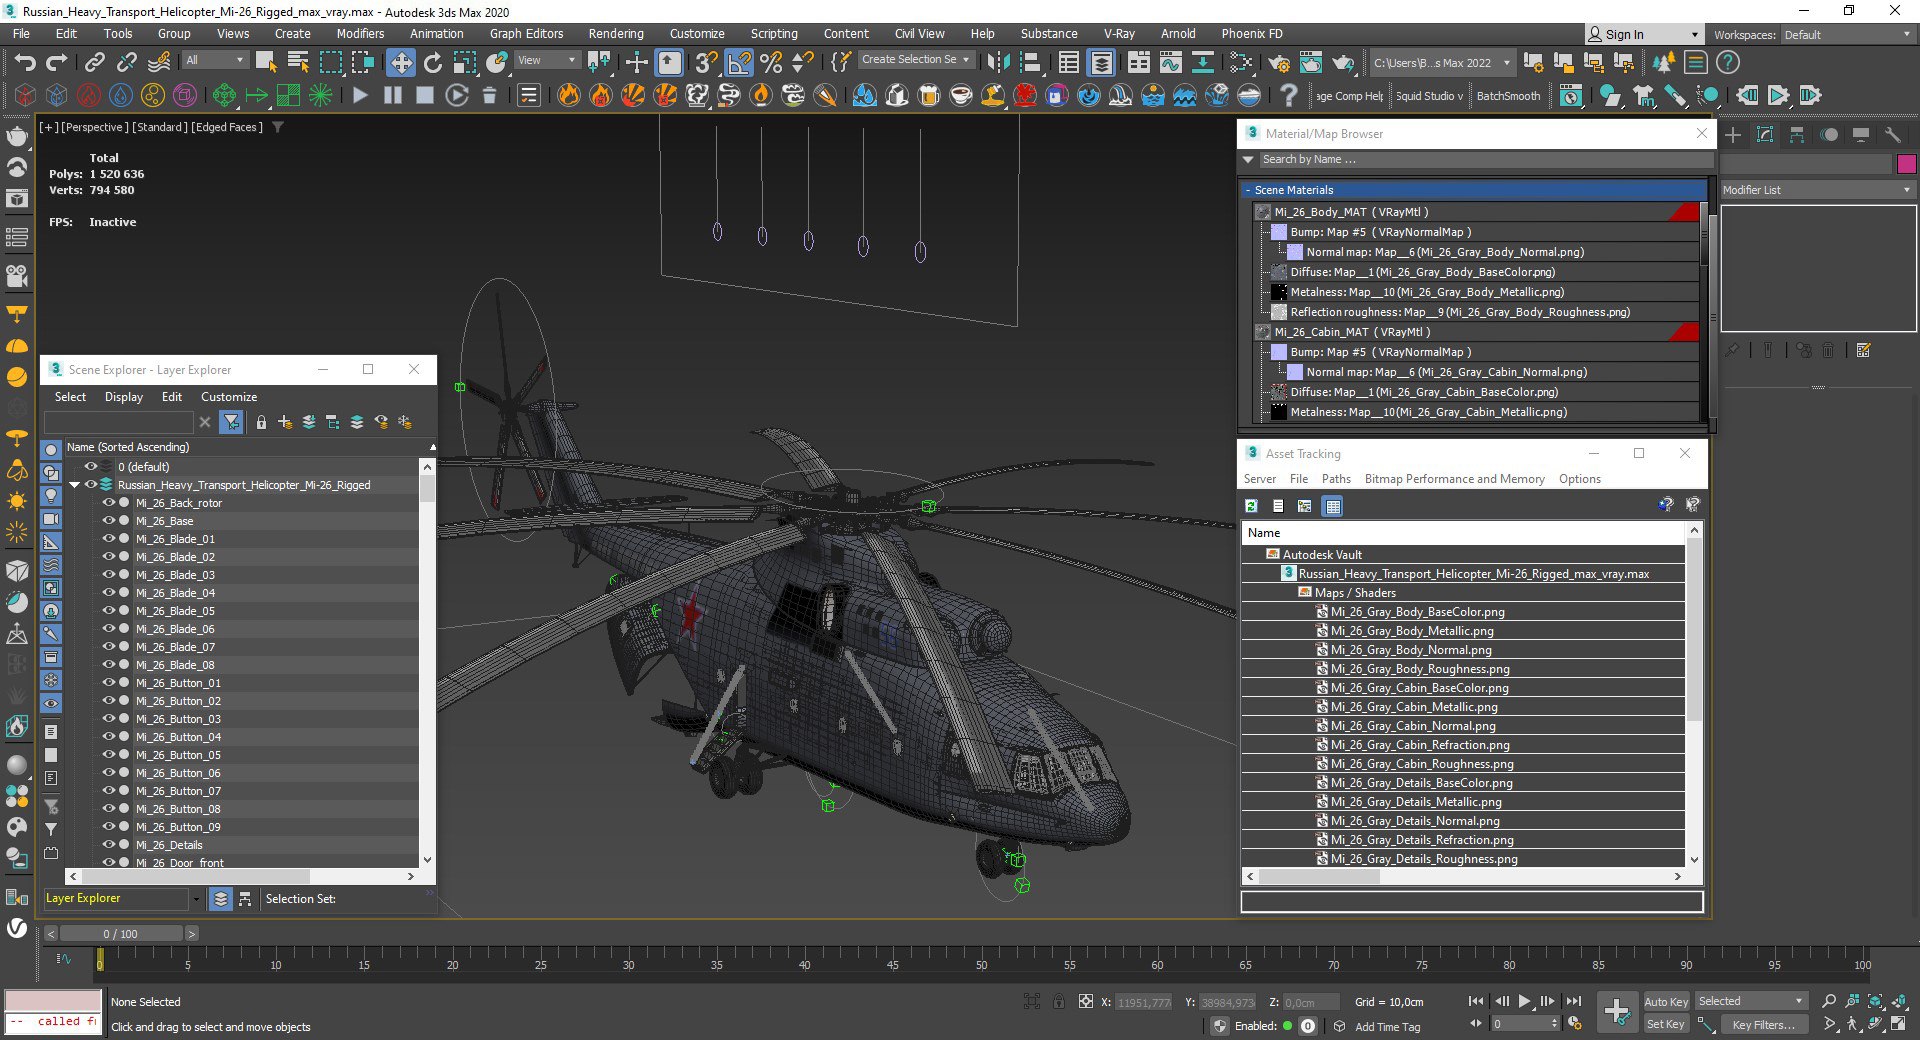The width and height of the screenshot is (1920, 1040).
Task: Open the Rendering menu
Action: point(616,34)
